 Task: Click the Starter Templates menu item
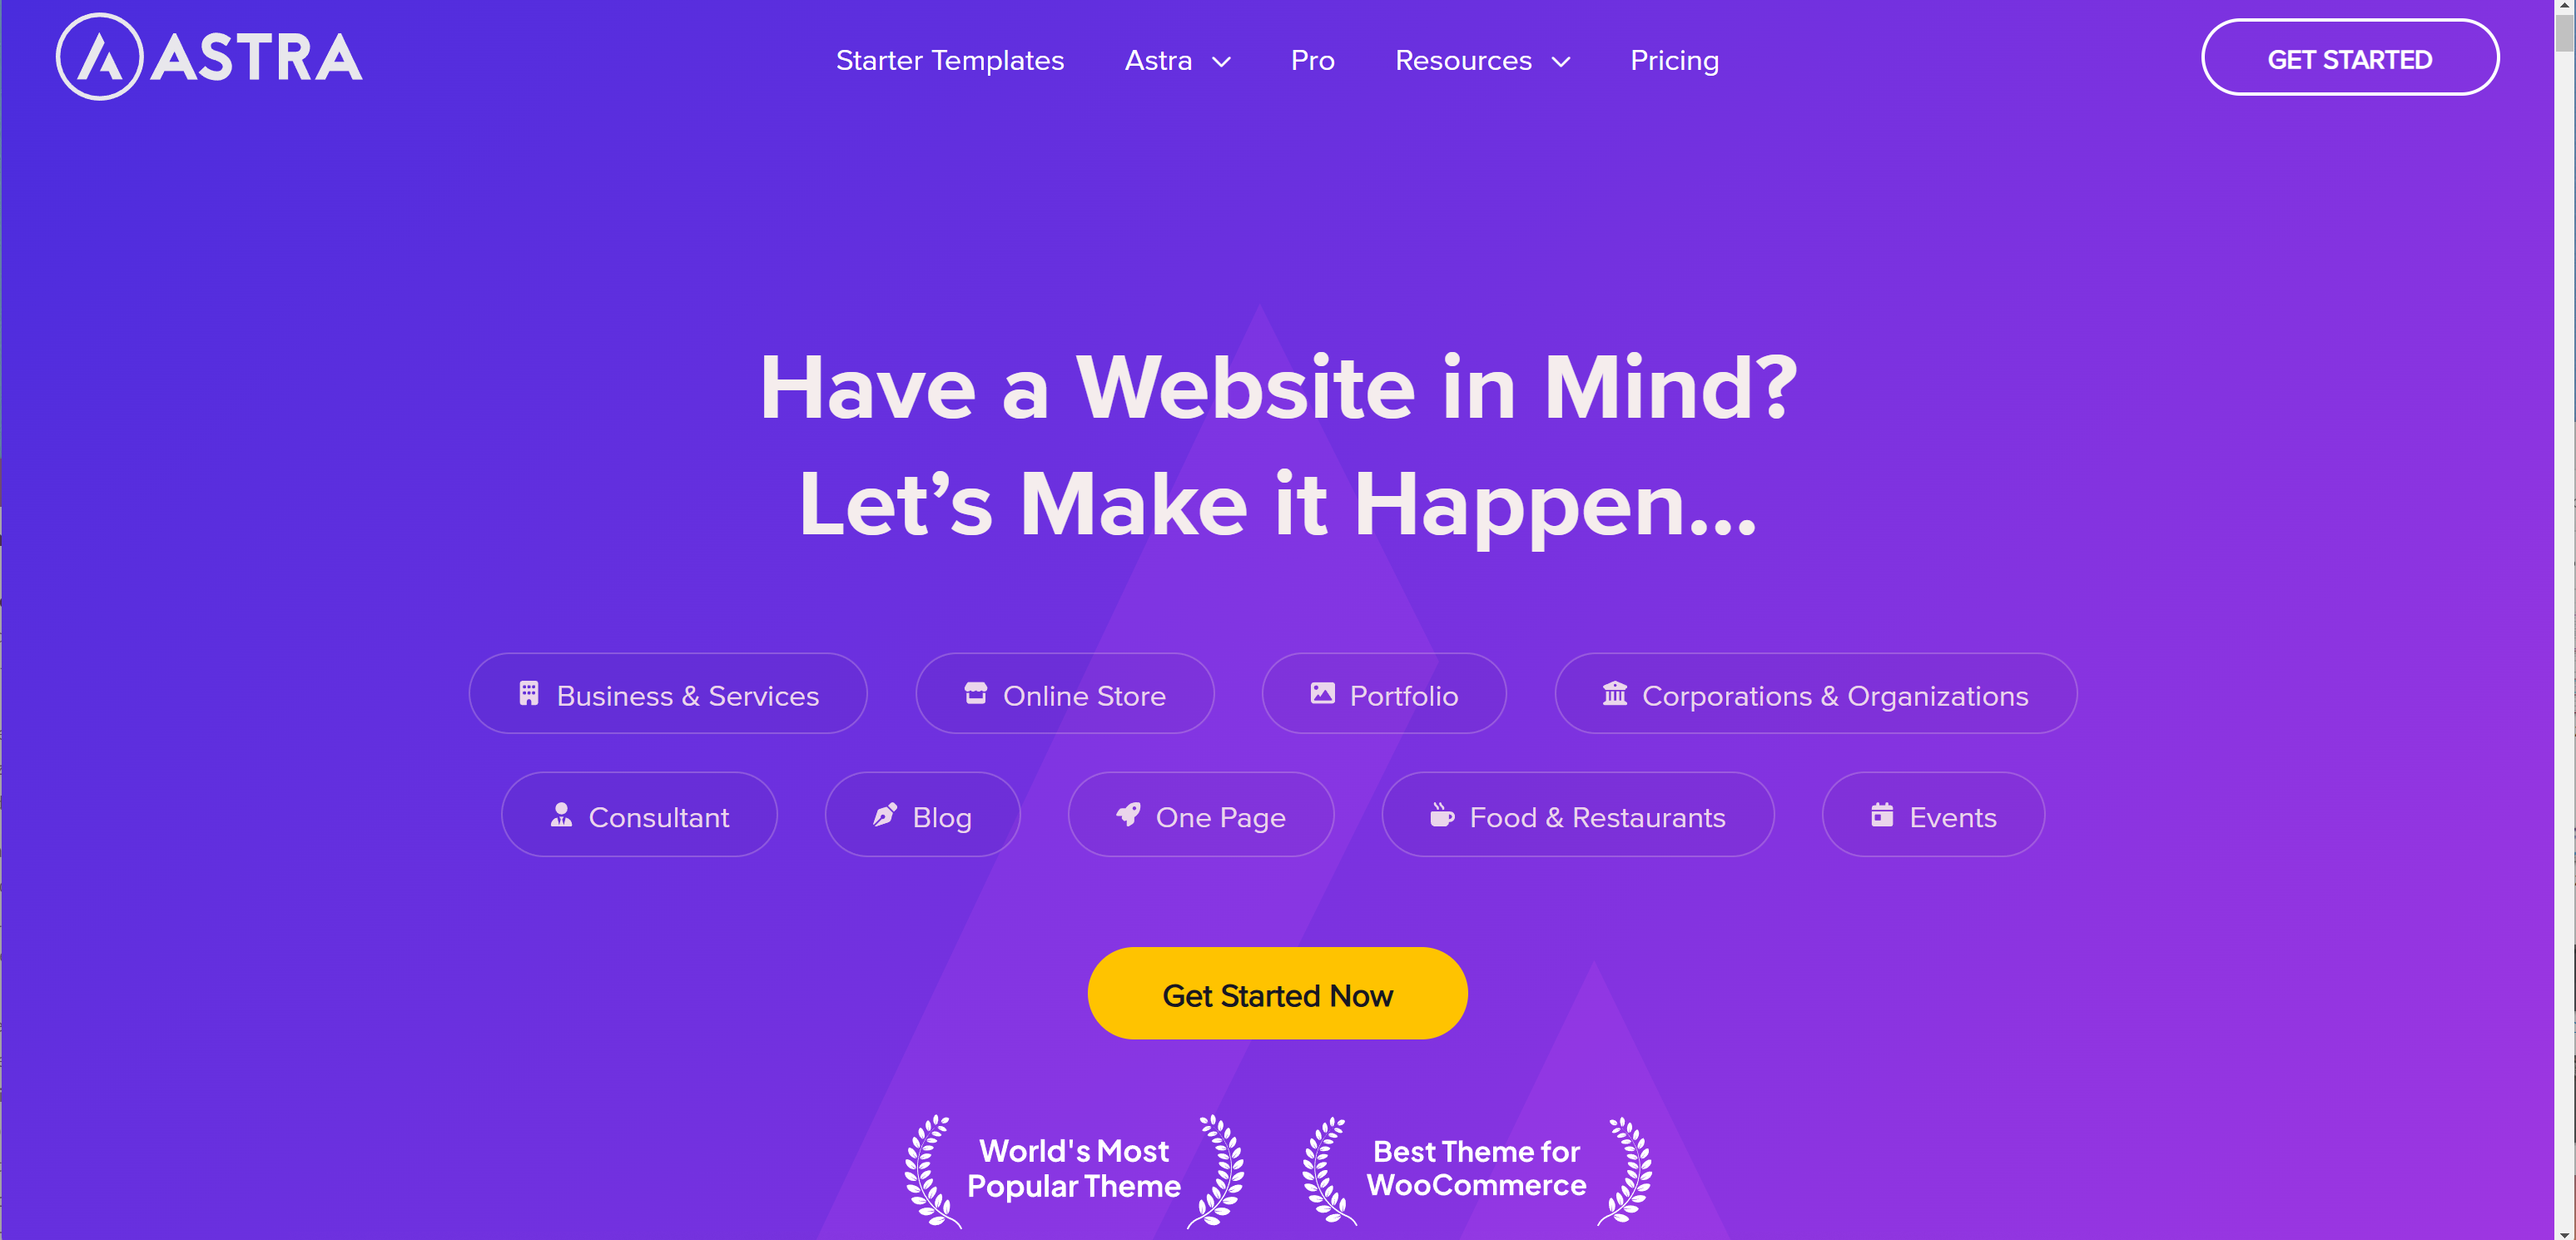[x=950, y=61]
